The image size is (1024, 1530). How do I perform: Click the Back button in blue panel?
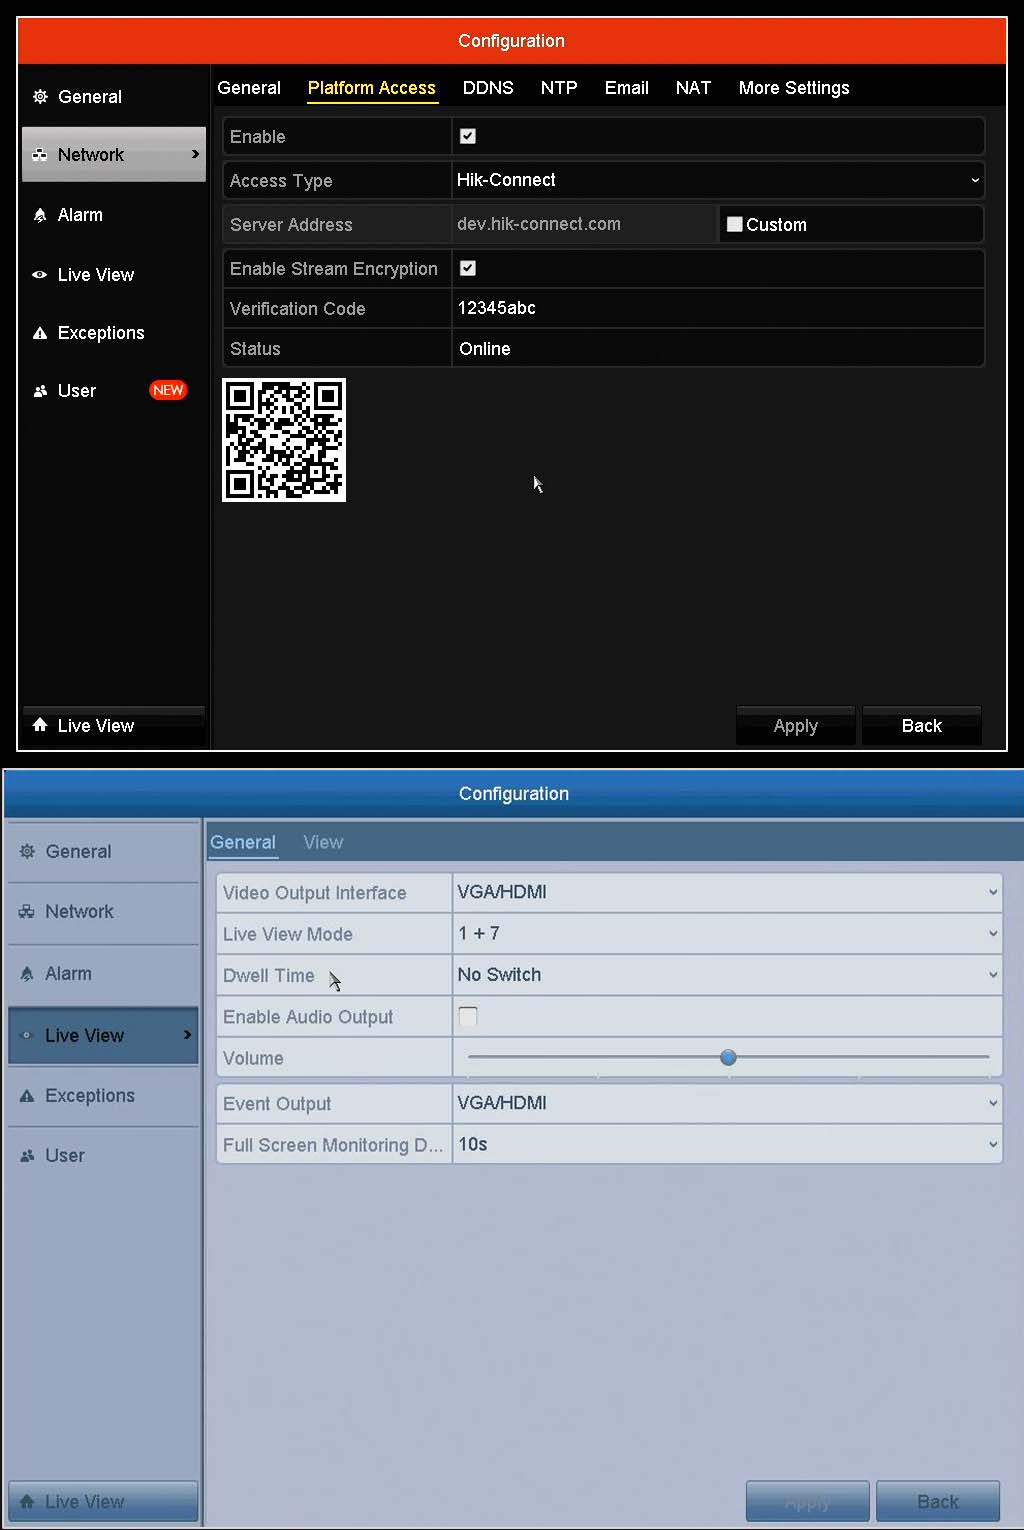938,1502
